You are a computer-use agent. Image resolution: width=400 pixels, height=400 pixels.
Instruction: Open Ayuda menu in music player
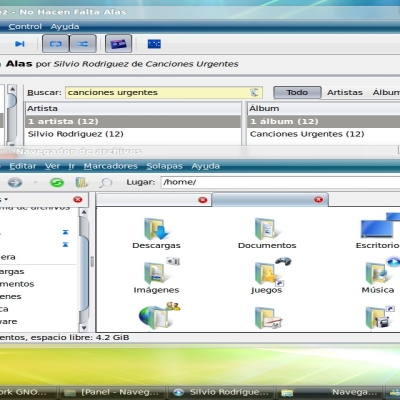coord(65,26)
